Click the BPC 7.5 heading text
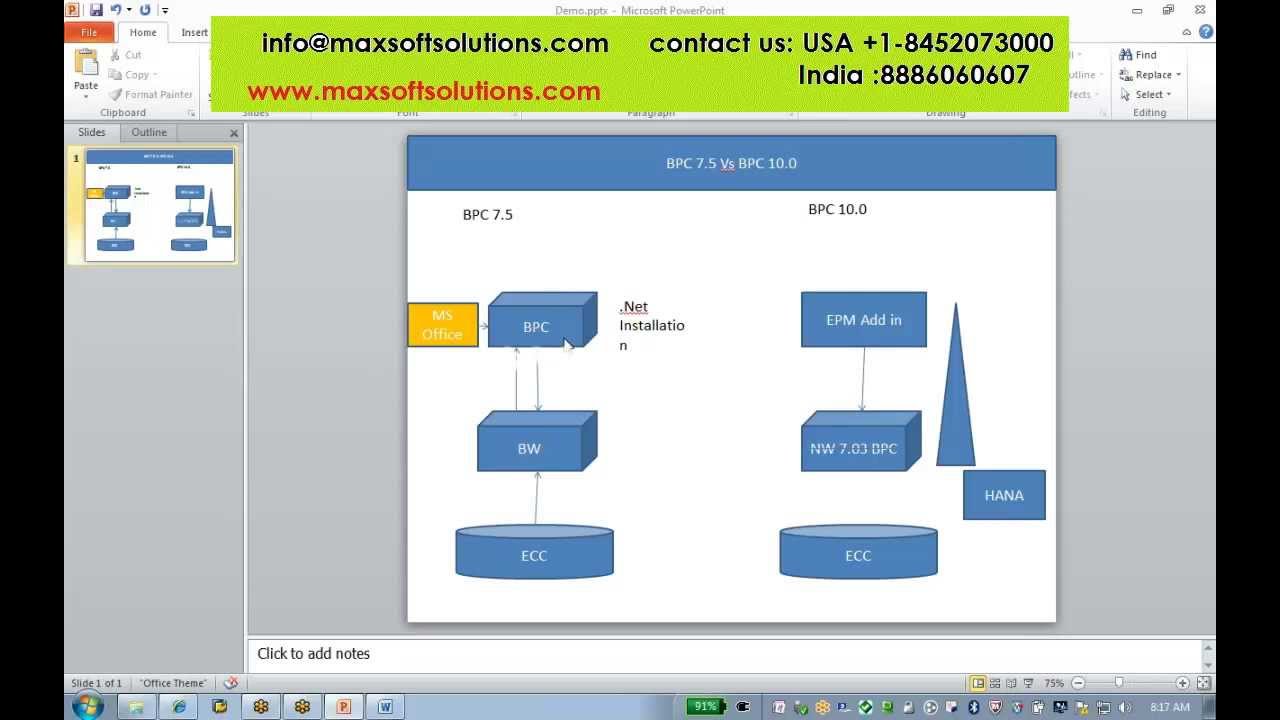The image size is (1280, 720). click(x=488, y=214)
